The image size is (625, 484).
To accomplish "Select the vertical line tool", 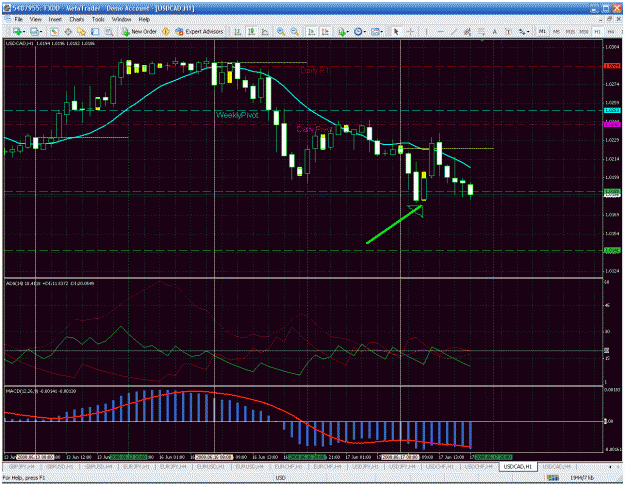I will [426, 31].
